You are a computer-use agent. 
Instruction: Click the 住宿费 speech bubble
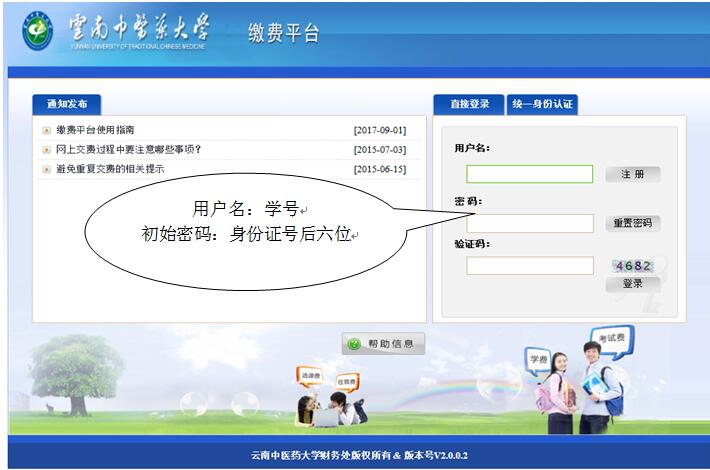(x=346, y=381)
